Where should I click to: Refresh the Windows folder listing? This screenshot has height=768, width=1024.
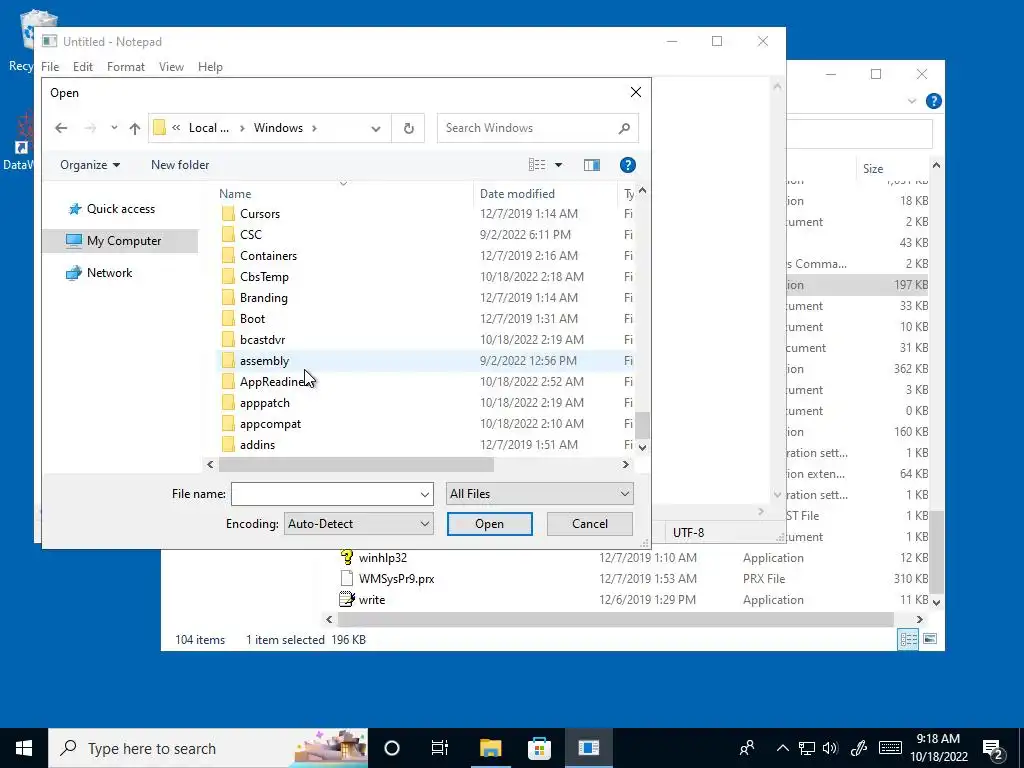click(x=408, y=128)
